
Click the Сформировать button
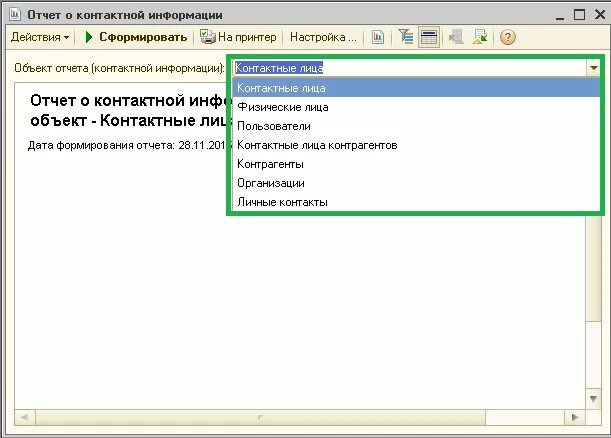click(x=136, y=37)
